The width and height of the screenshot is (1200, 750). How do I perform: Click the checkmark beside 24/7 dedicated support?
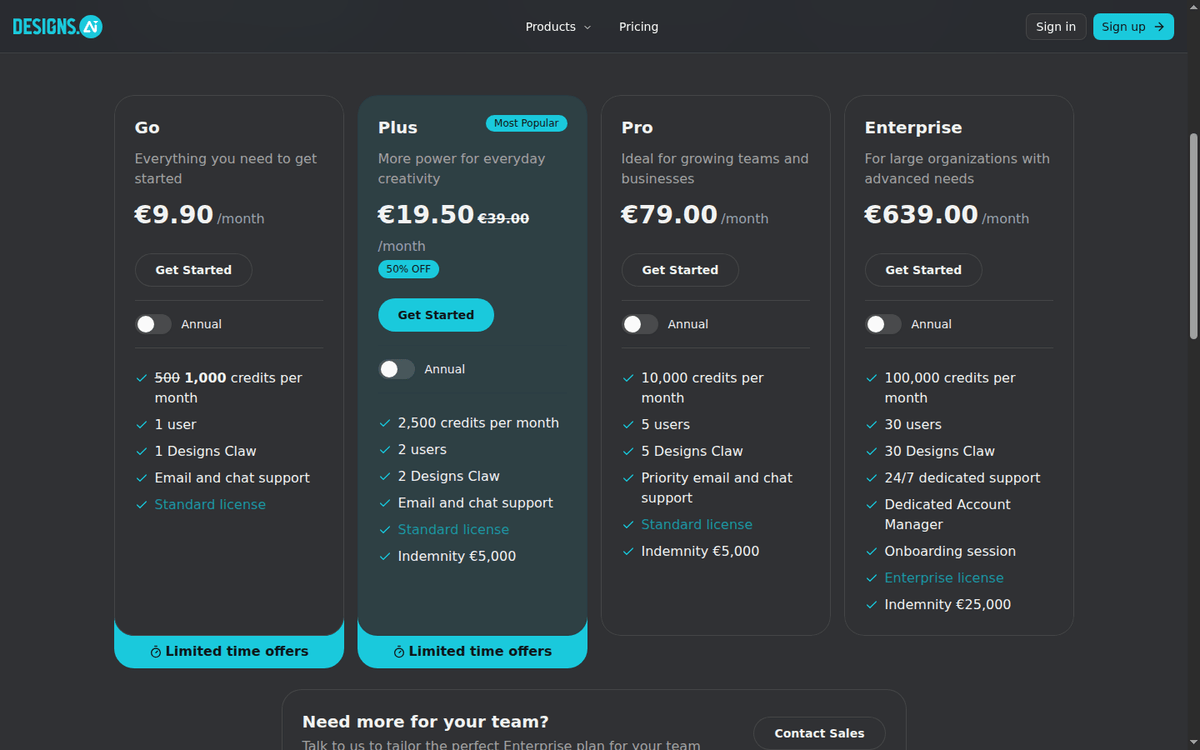pyautogui.click(x=871, y=478)
